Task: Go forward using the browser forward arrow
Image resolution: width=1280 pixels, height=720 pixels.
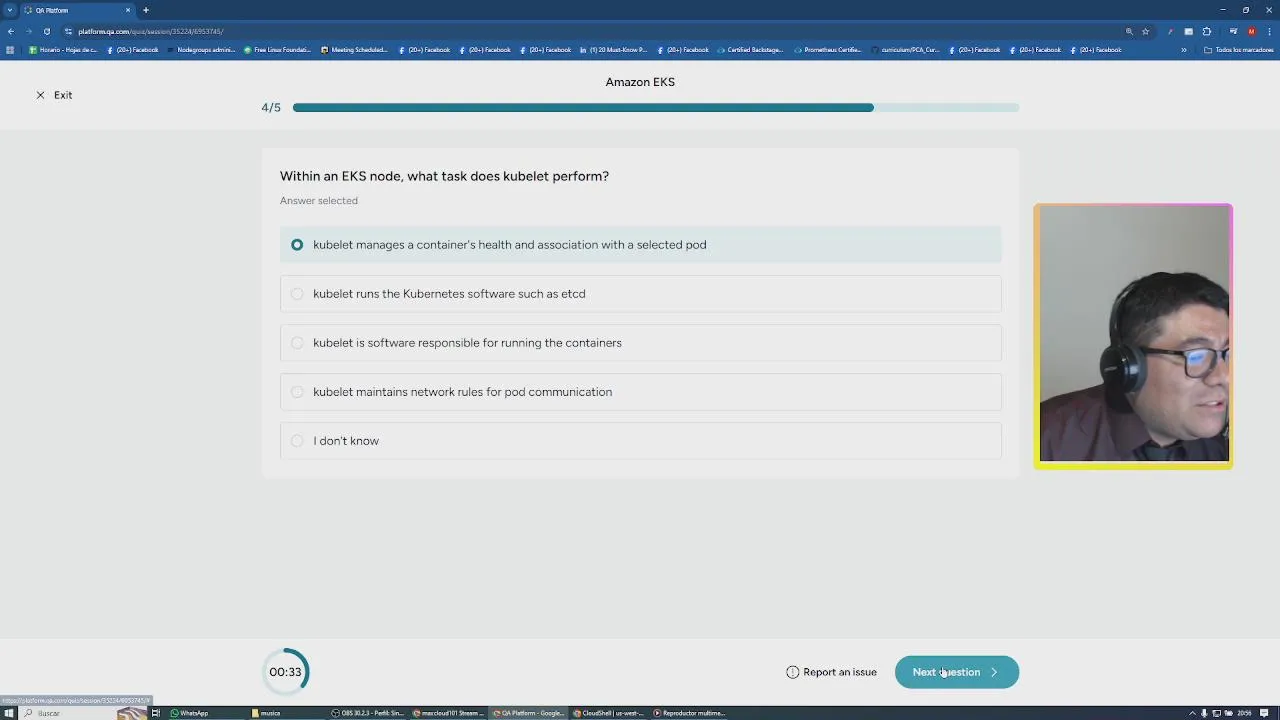Action: click(28, 31)
